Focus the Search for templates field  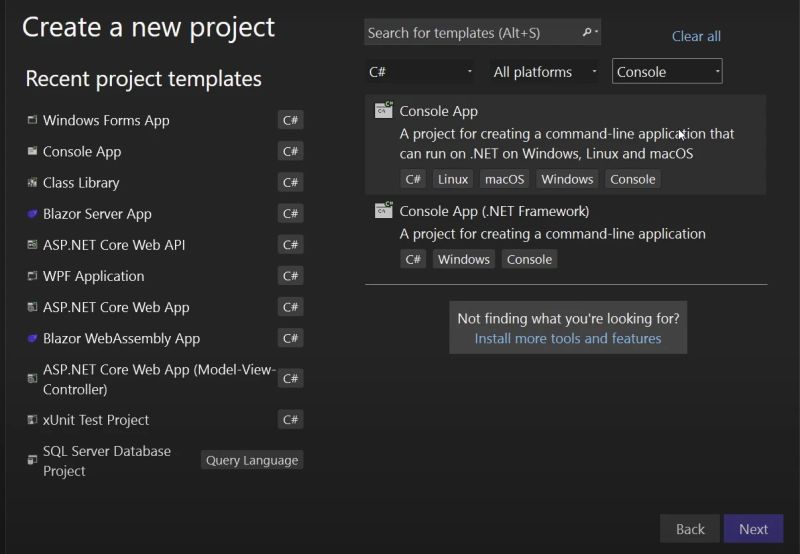click(x=482, y=33)
